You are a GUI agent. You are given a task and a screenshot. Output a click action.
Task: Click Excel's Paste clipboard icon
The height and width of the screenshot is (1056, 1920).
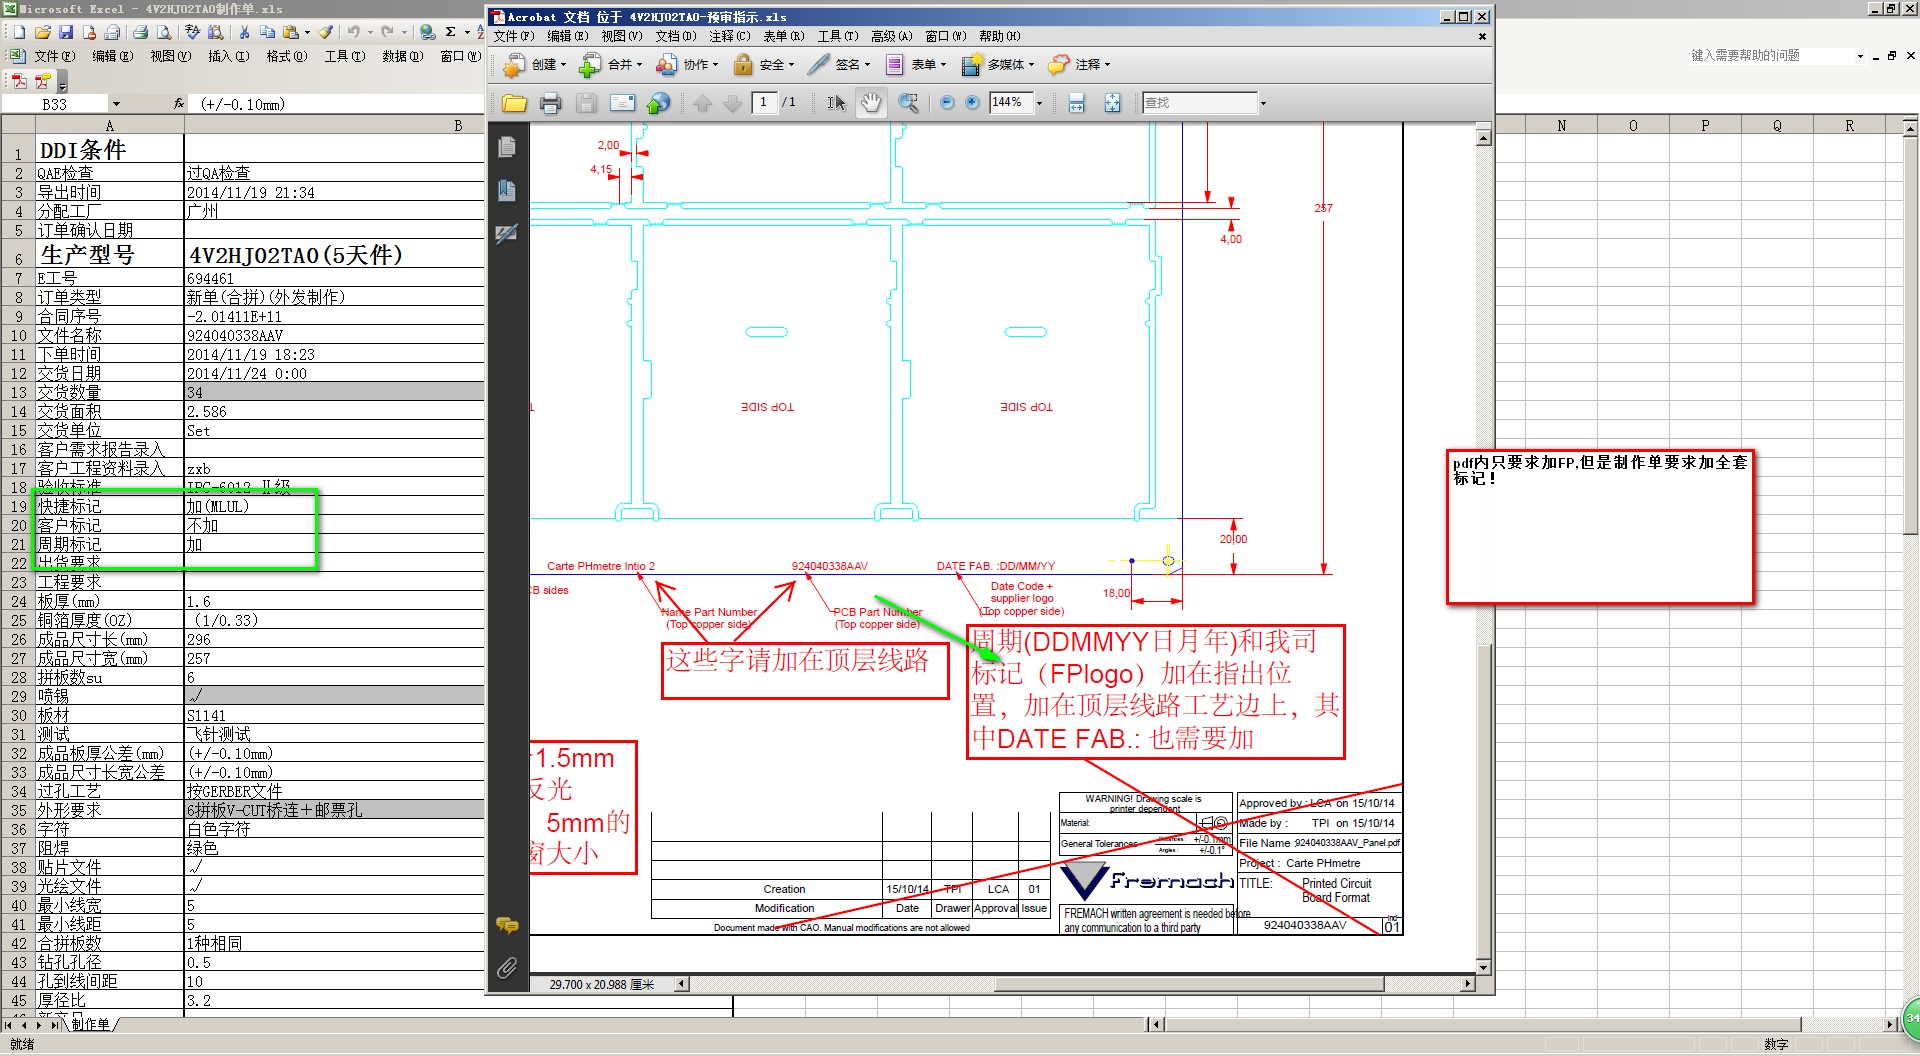(x=290, y=32)
